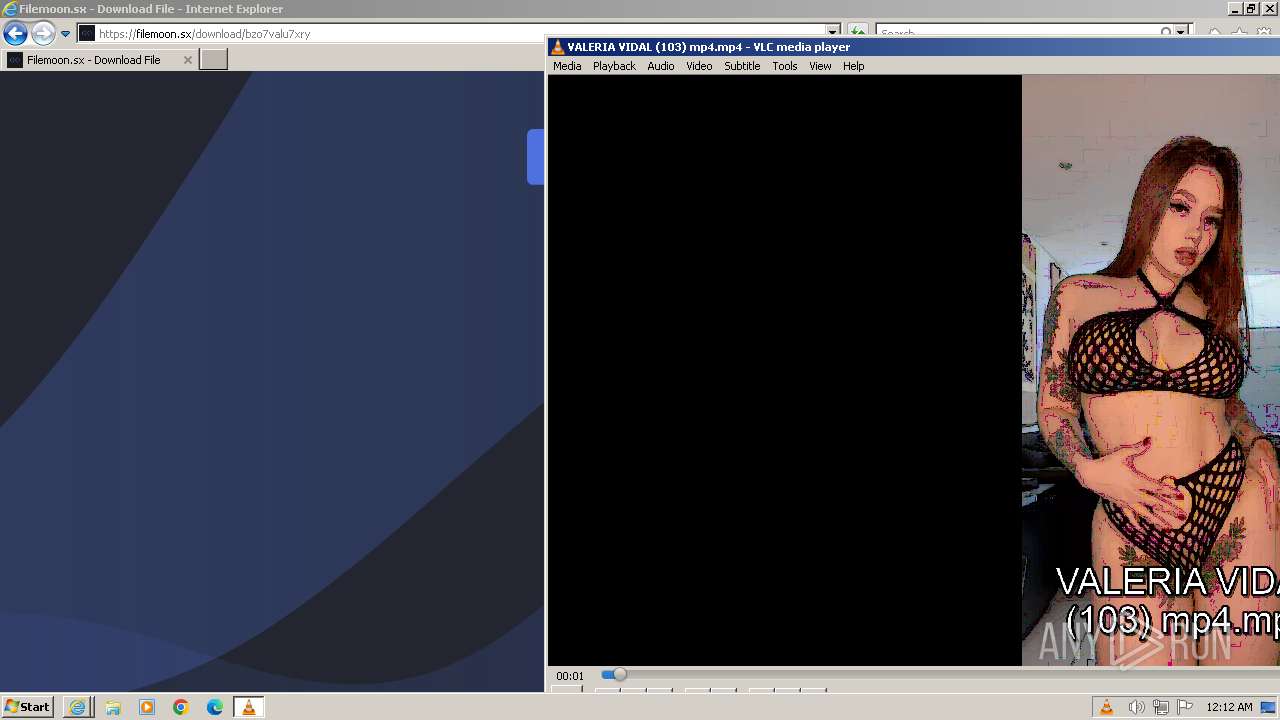This screenshot has height=720, width=1280.
Task: Click the VLC cone icon in system tray
Action: (x=1106, y=707)
